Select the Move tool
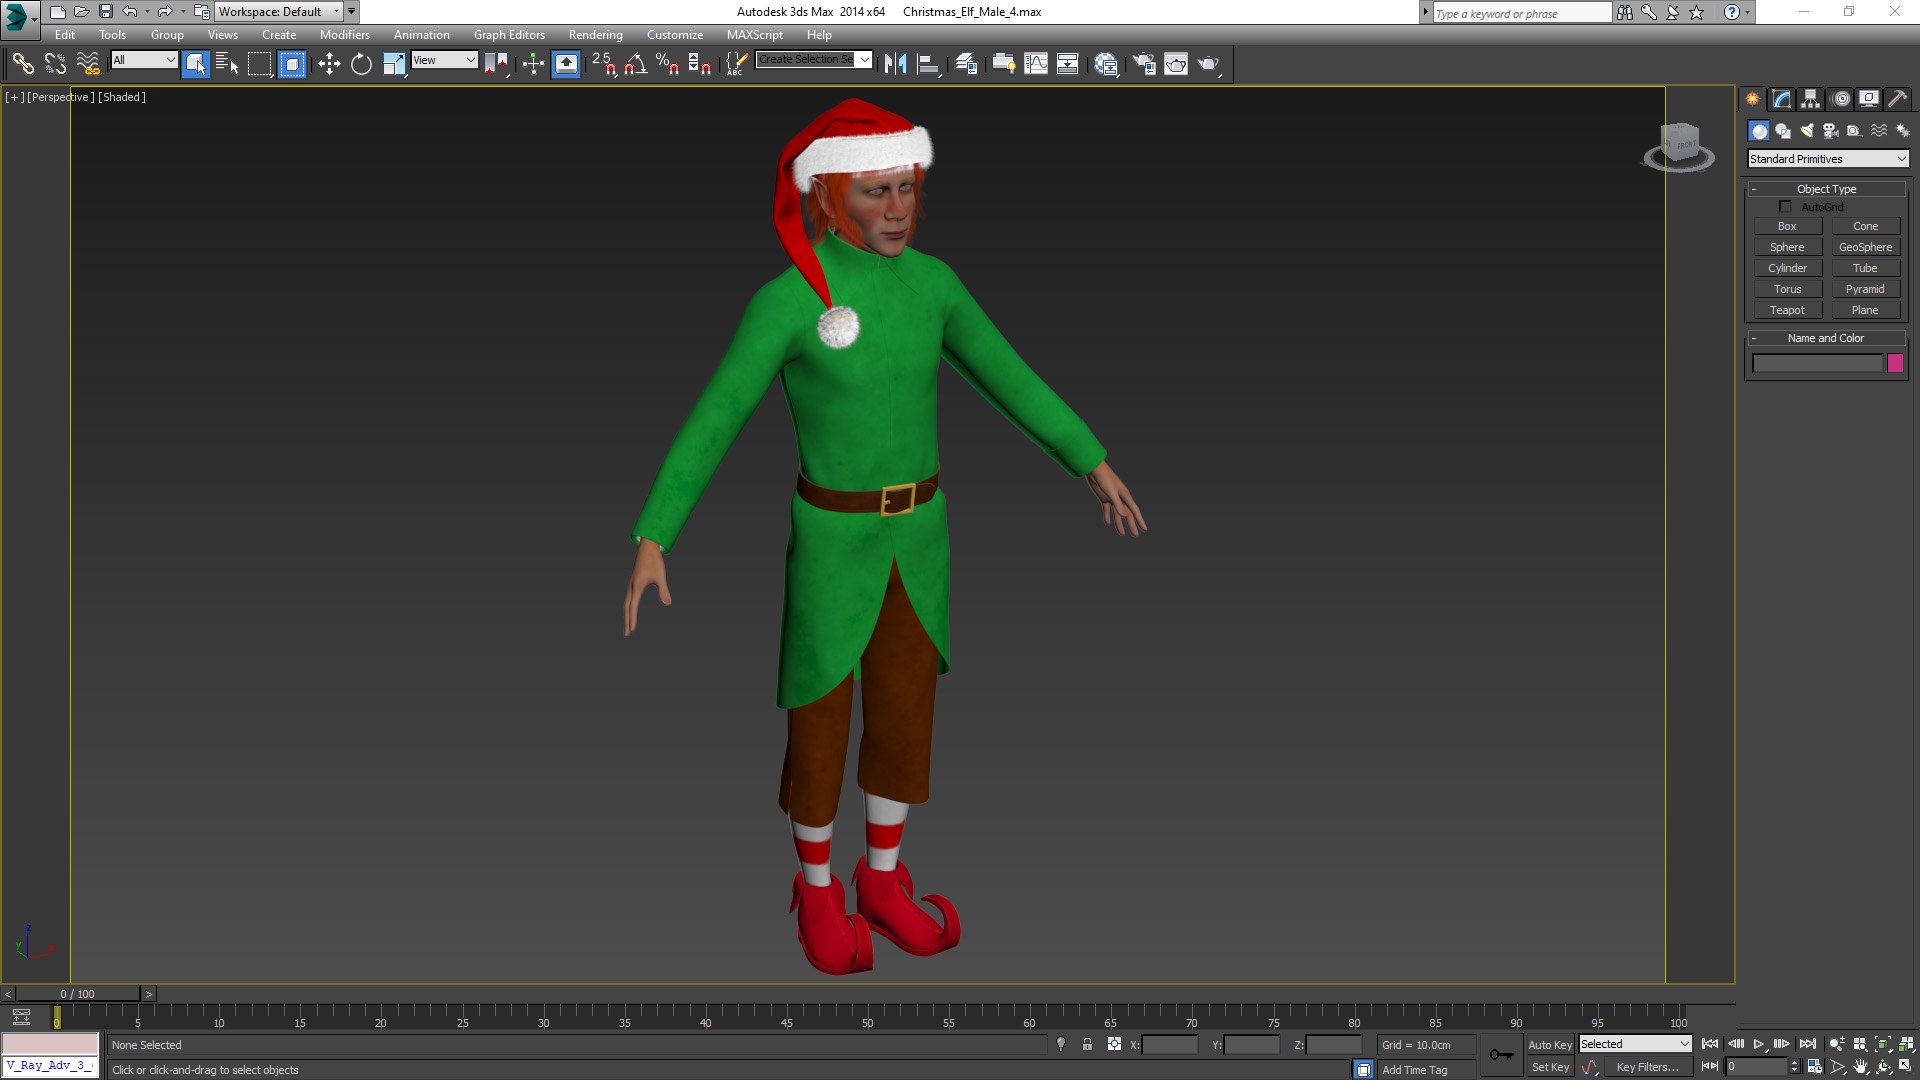Image resolution: width=1920 pixels, height=1080 pixels. click(329, 64)
